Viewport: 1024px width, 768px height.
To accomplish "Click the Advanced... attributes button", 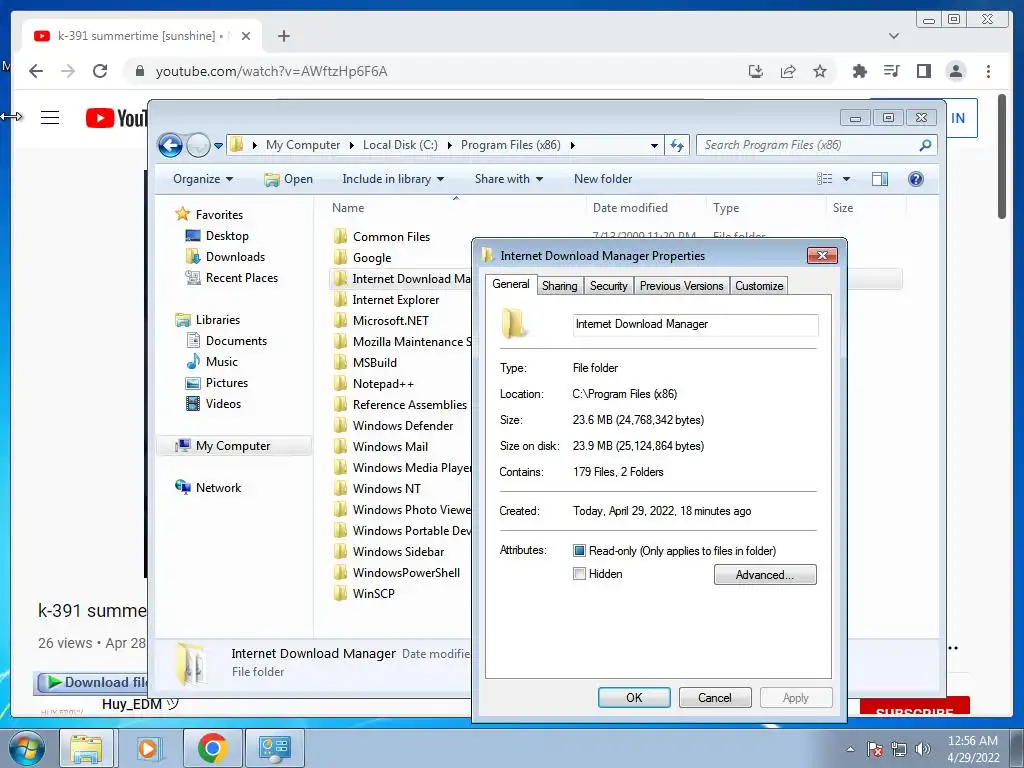I will point(765,575).
